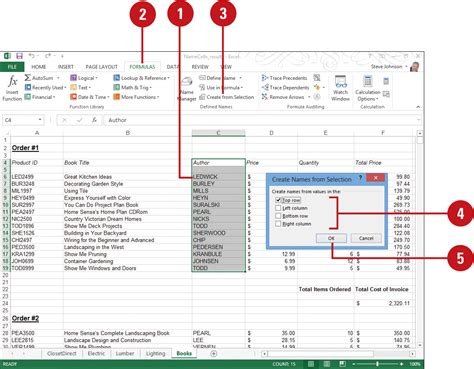Image resolution: width=474 pixels, height=369 pixels.
Task: Click OK in Create Names dialog
Action: (x=331, y=238)
